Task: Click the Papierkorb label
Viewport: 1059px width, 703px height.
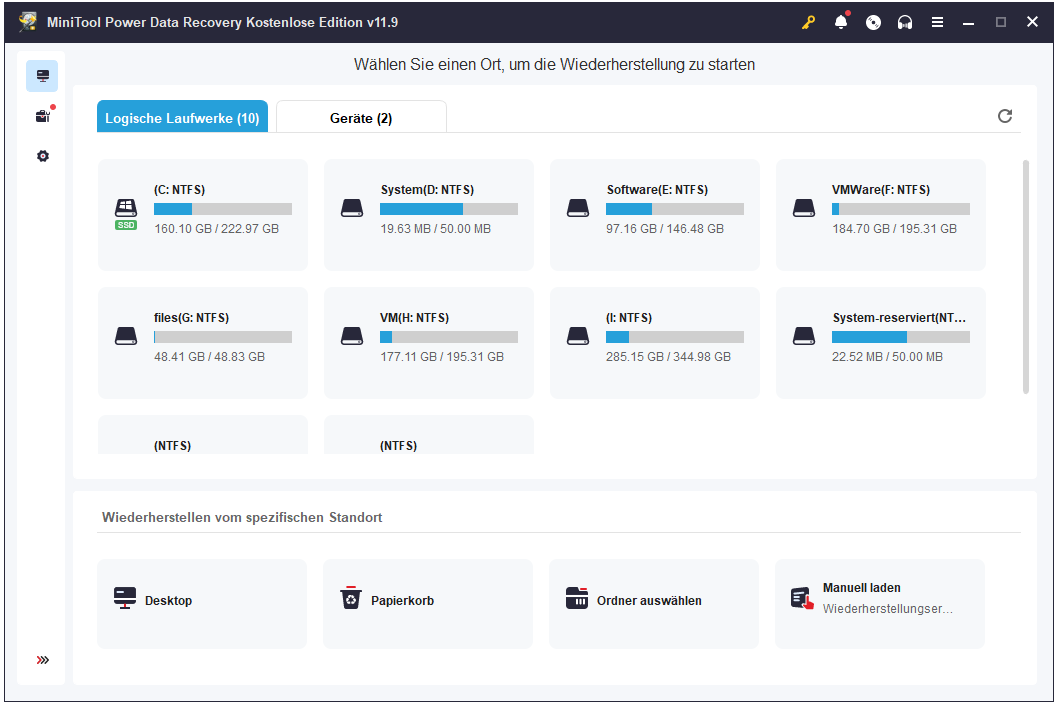Action: [403, 600]
